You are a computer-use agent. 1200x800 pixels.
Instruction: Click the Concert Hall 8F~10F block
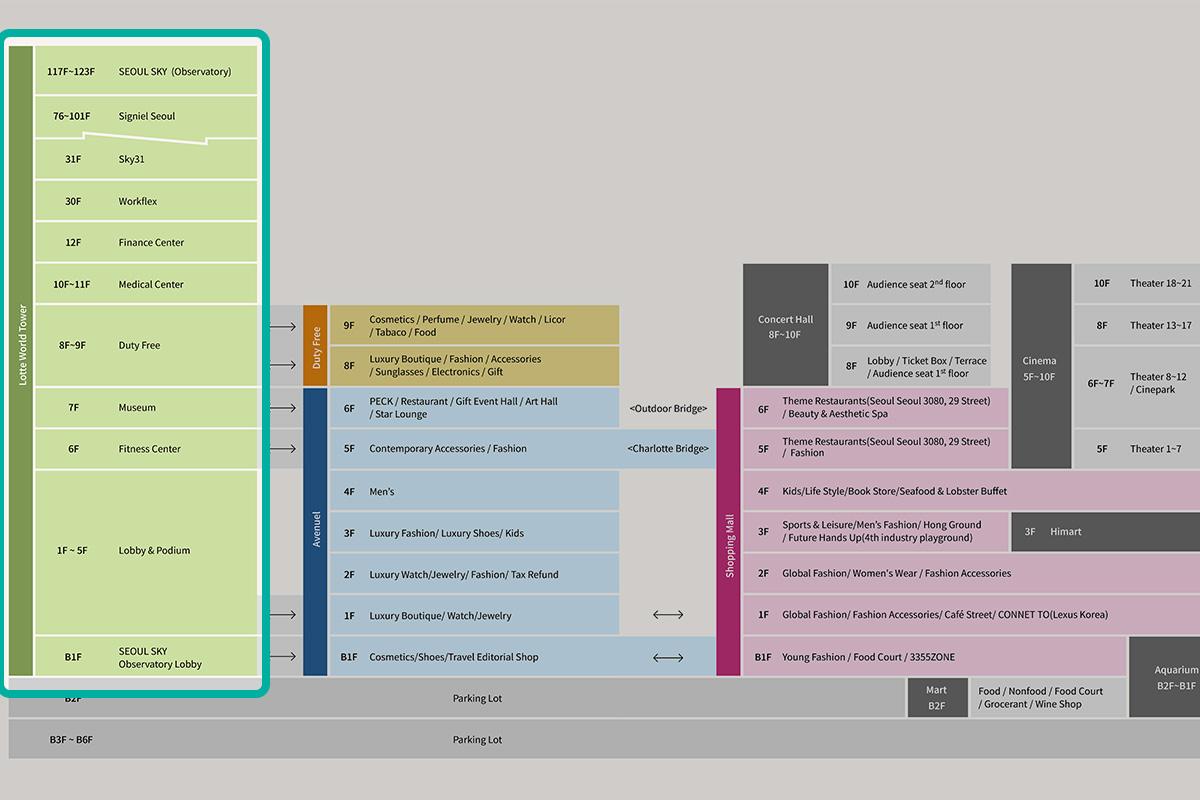pyautogui.click(x=785, y=325)
